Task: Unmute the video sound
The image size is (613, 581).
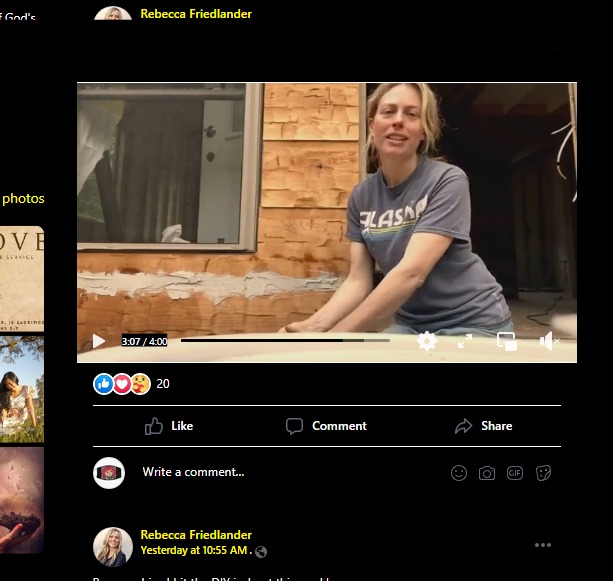Action: pos(549,341)
